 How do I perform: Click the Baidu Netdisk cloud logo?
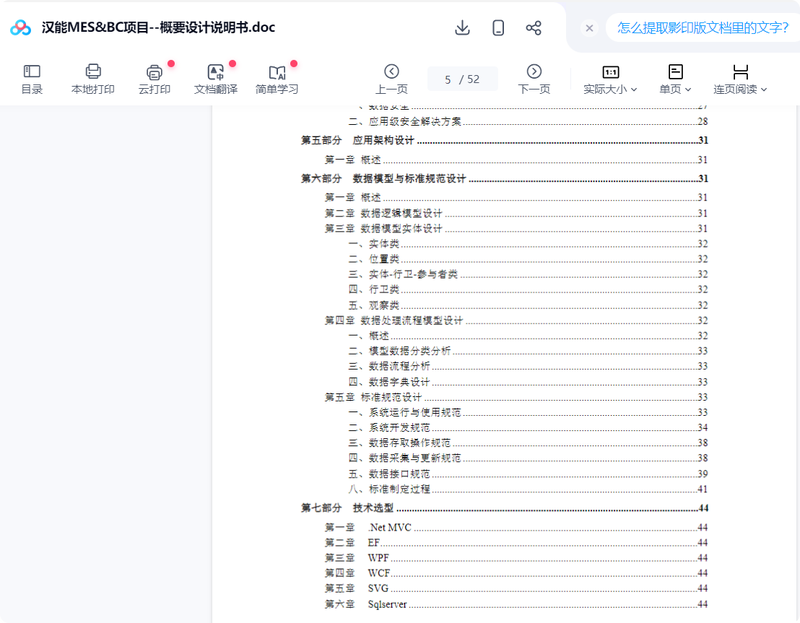[20, 28]
